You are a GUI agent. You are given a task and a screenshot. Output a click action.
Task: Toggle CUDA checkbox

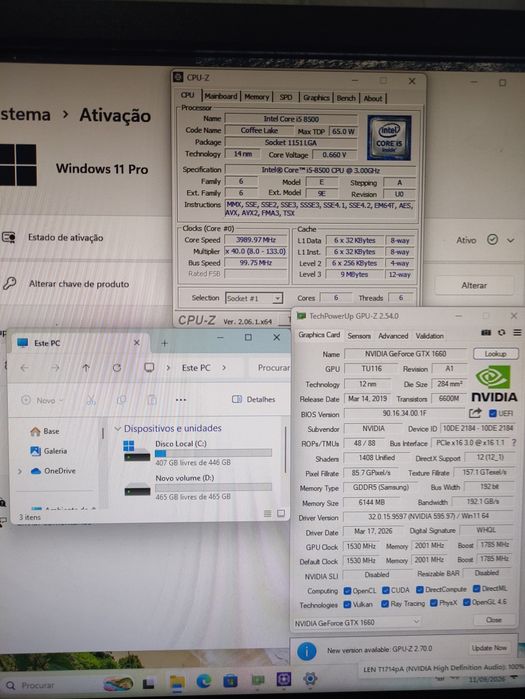386,590
